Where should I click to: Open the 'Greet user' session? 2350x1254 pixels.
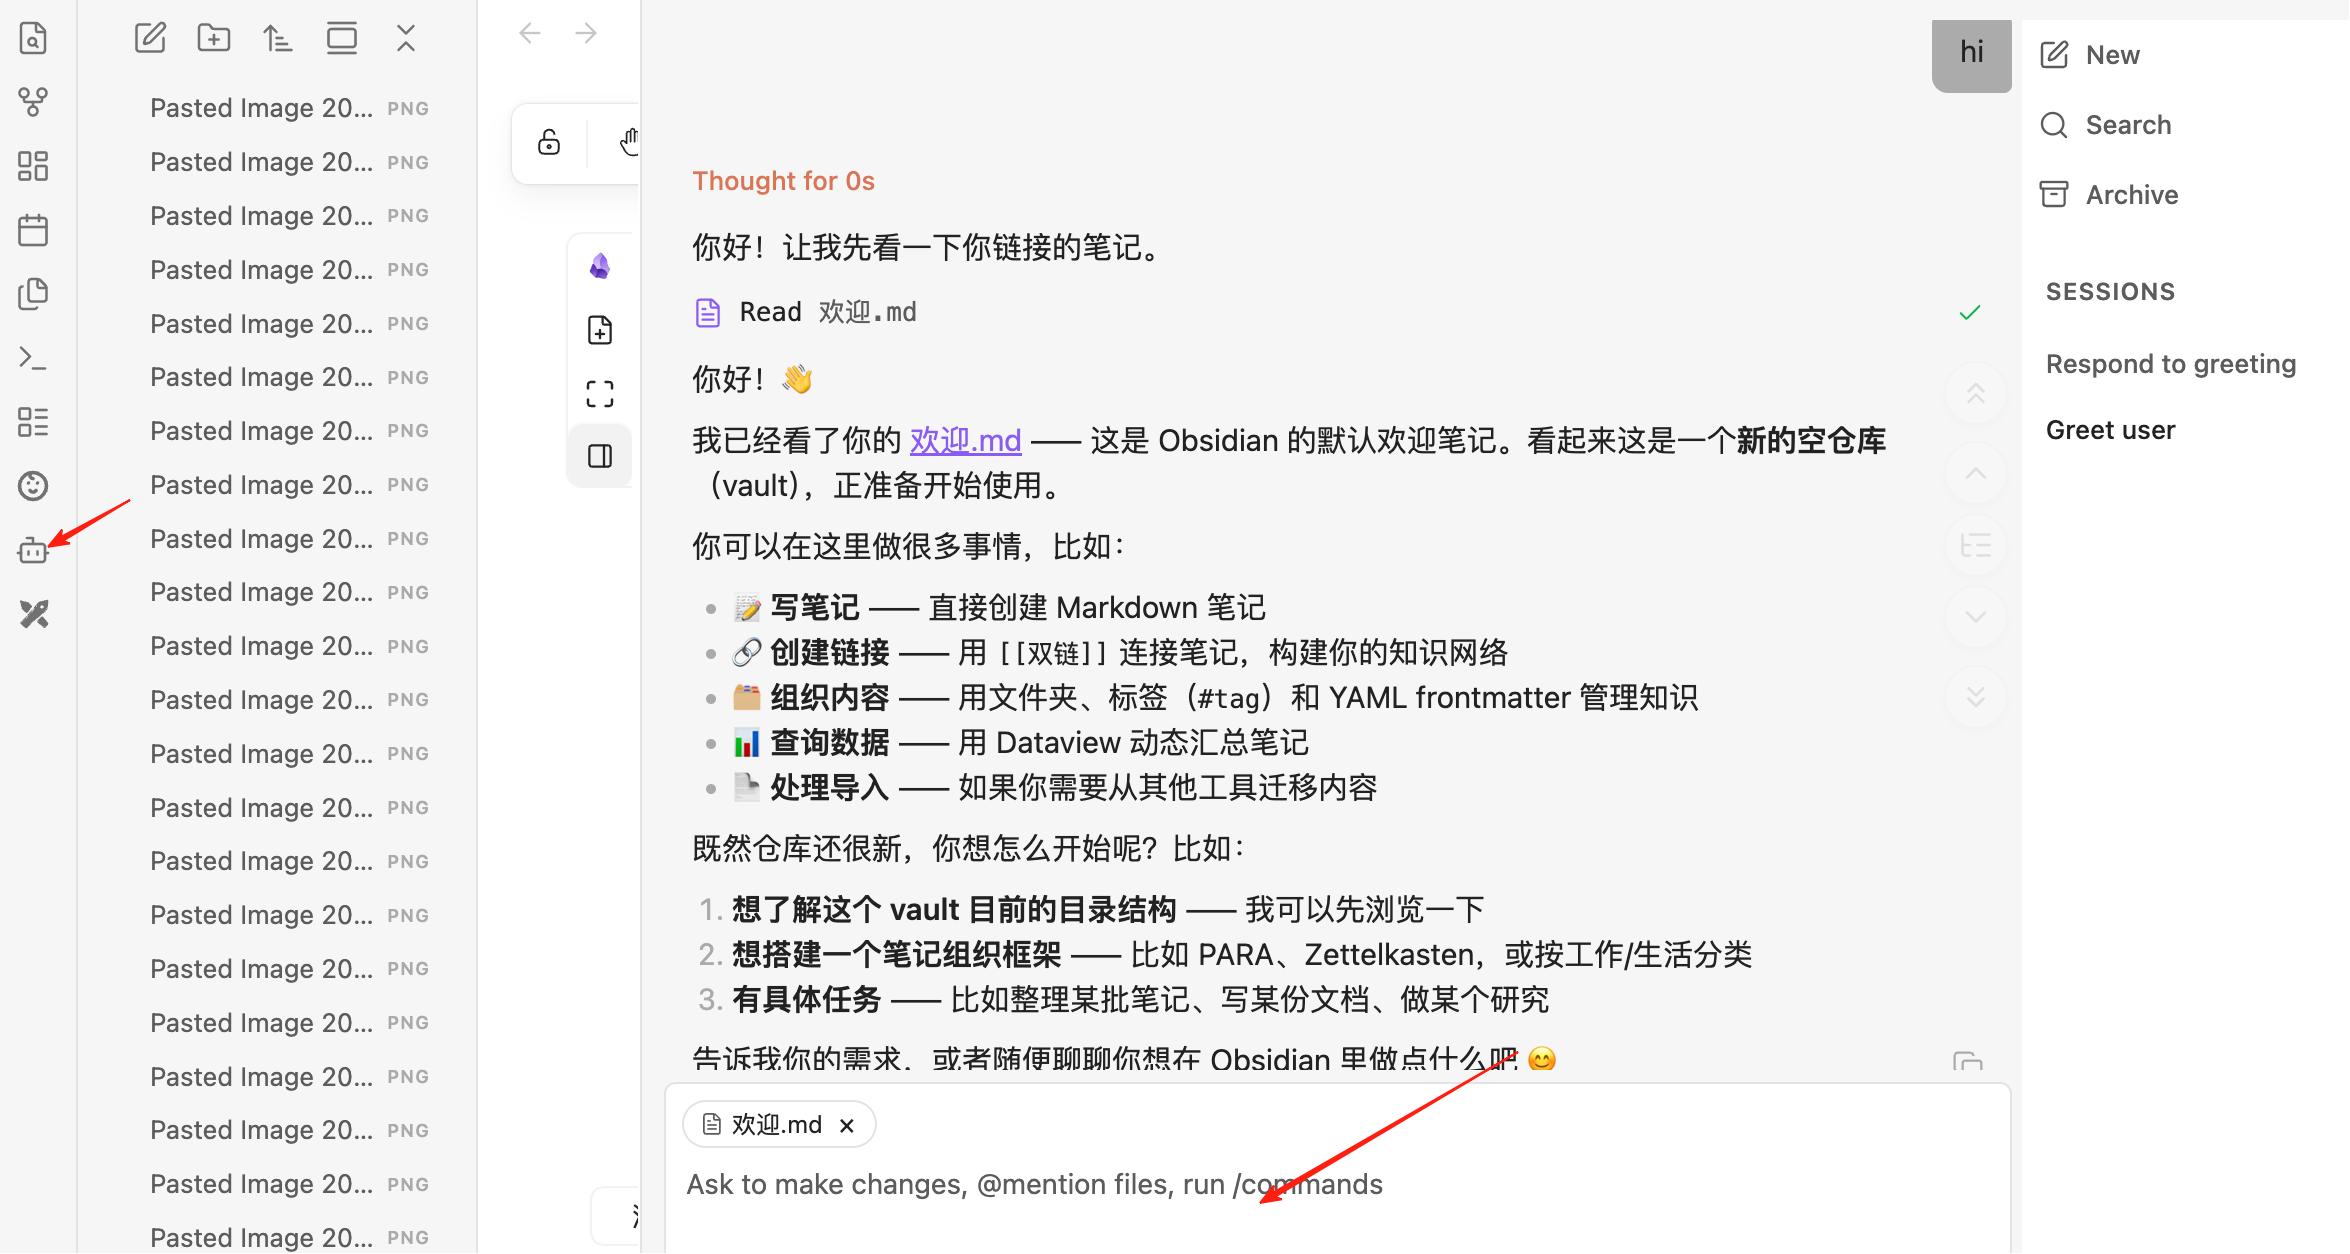(2111, 430)
